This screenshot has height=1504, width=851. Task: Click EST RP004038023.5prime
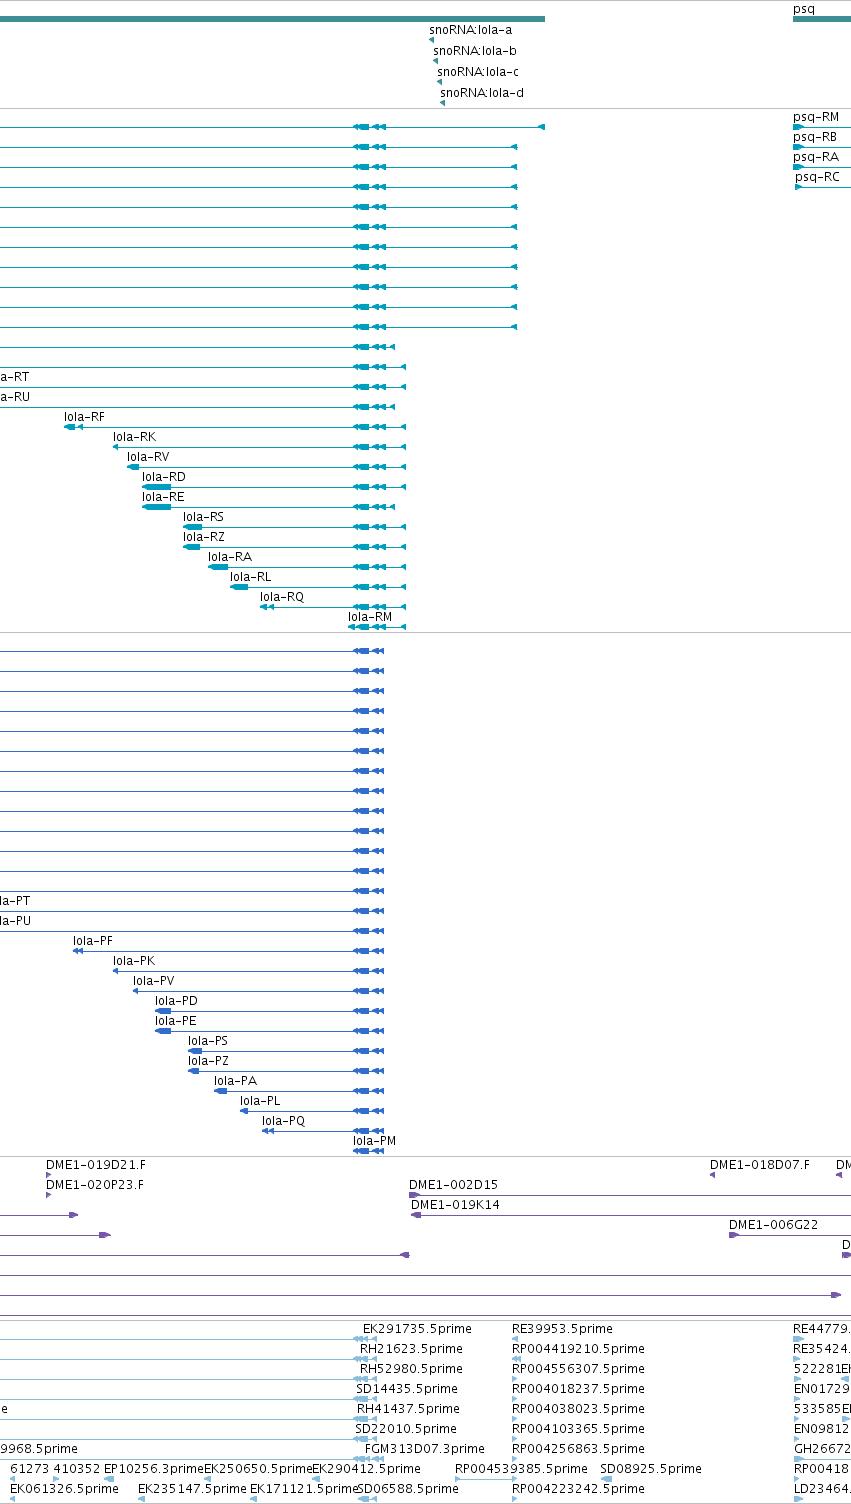578,1409
